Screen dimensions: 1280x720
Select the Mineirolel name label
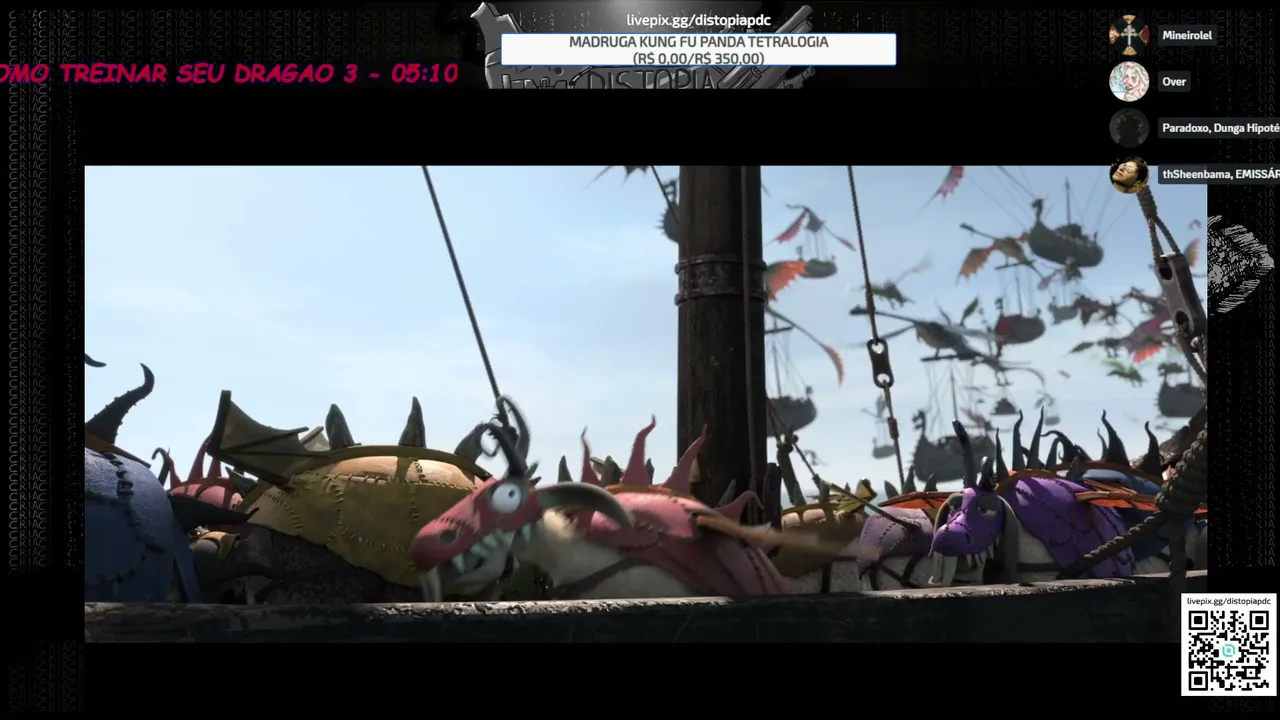point(1187,35)
